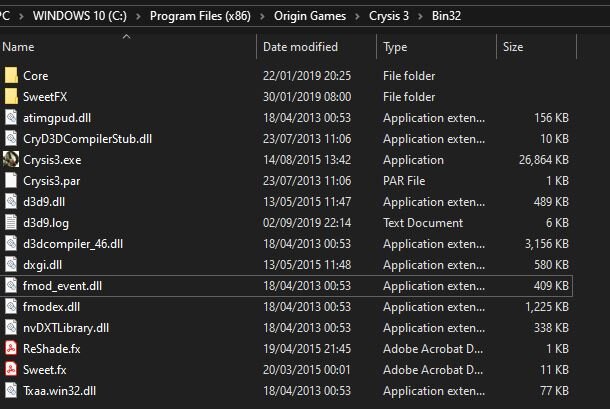The image size is (610, 409).
Task: Select the SweetFX folder name
Action: pyautogui.click(x=45, y=97)
